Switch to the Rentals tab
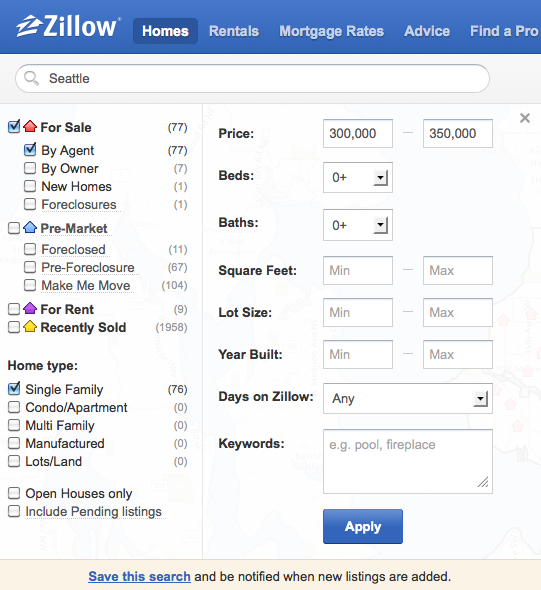Screen dimensions: 541x590 234,31
